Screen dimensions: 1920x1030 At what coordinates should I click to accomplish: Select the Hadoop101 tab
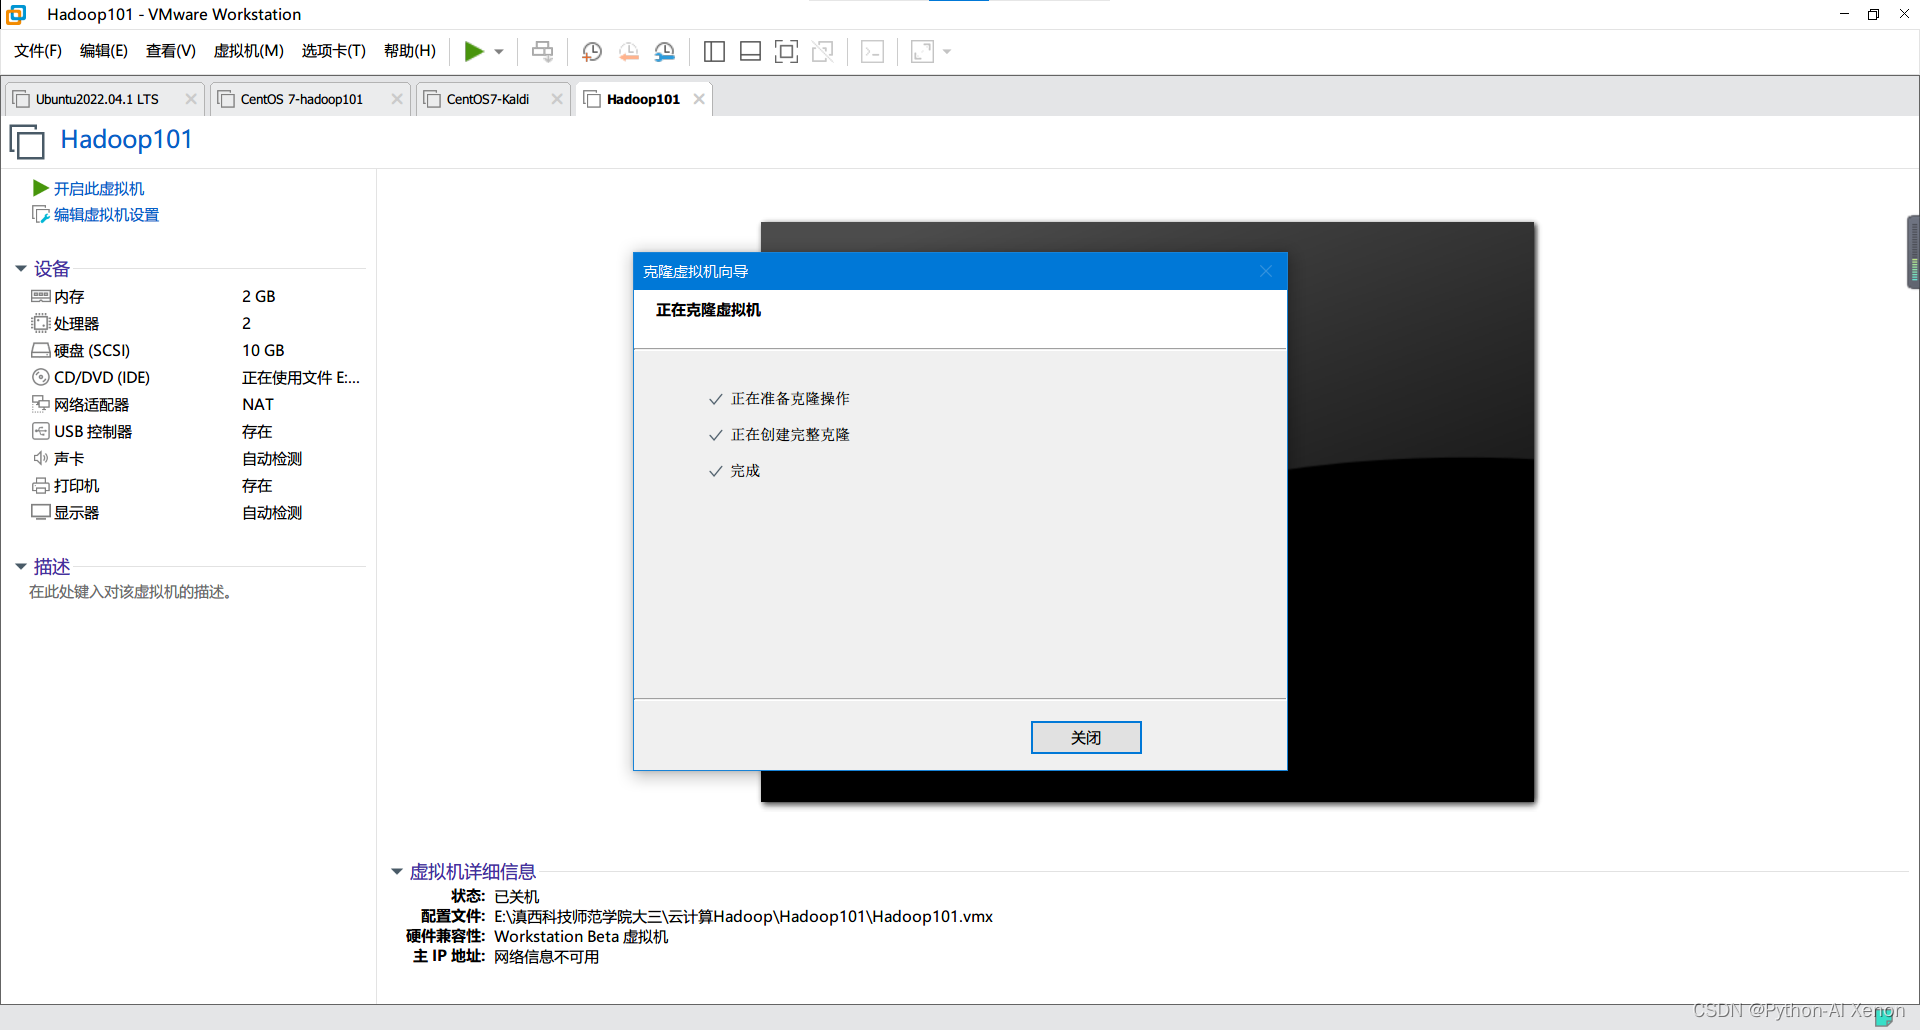click(x=643, y=99)
